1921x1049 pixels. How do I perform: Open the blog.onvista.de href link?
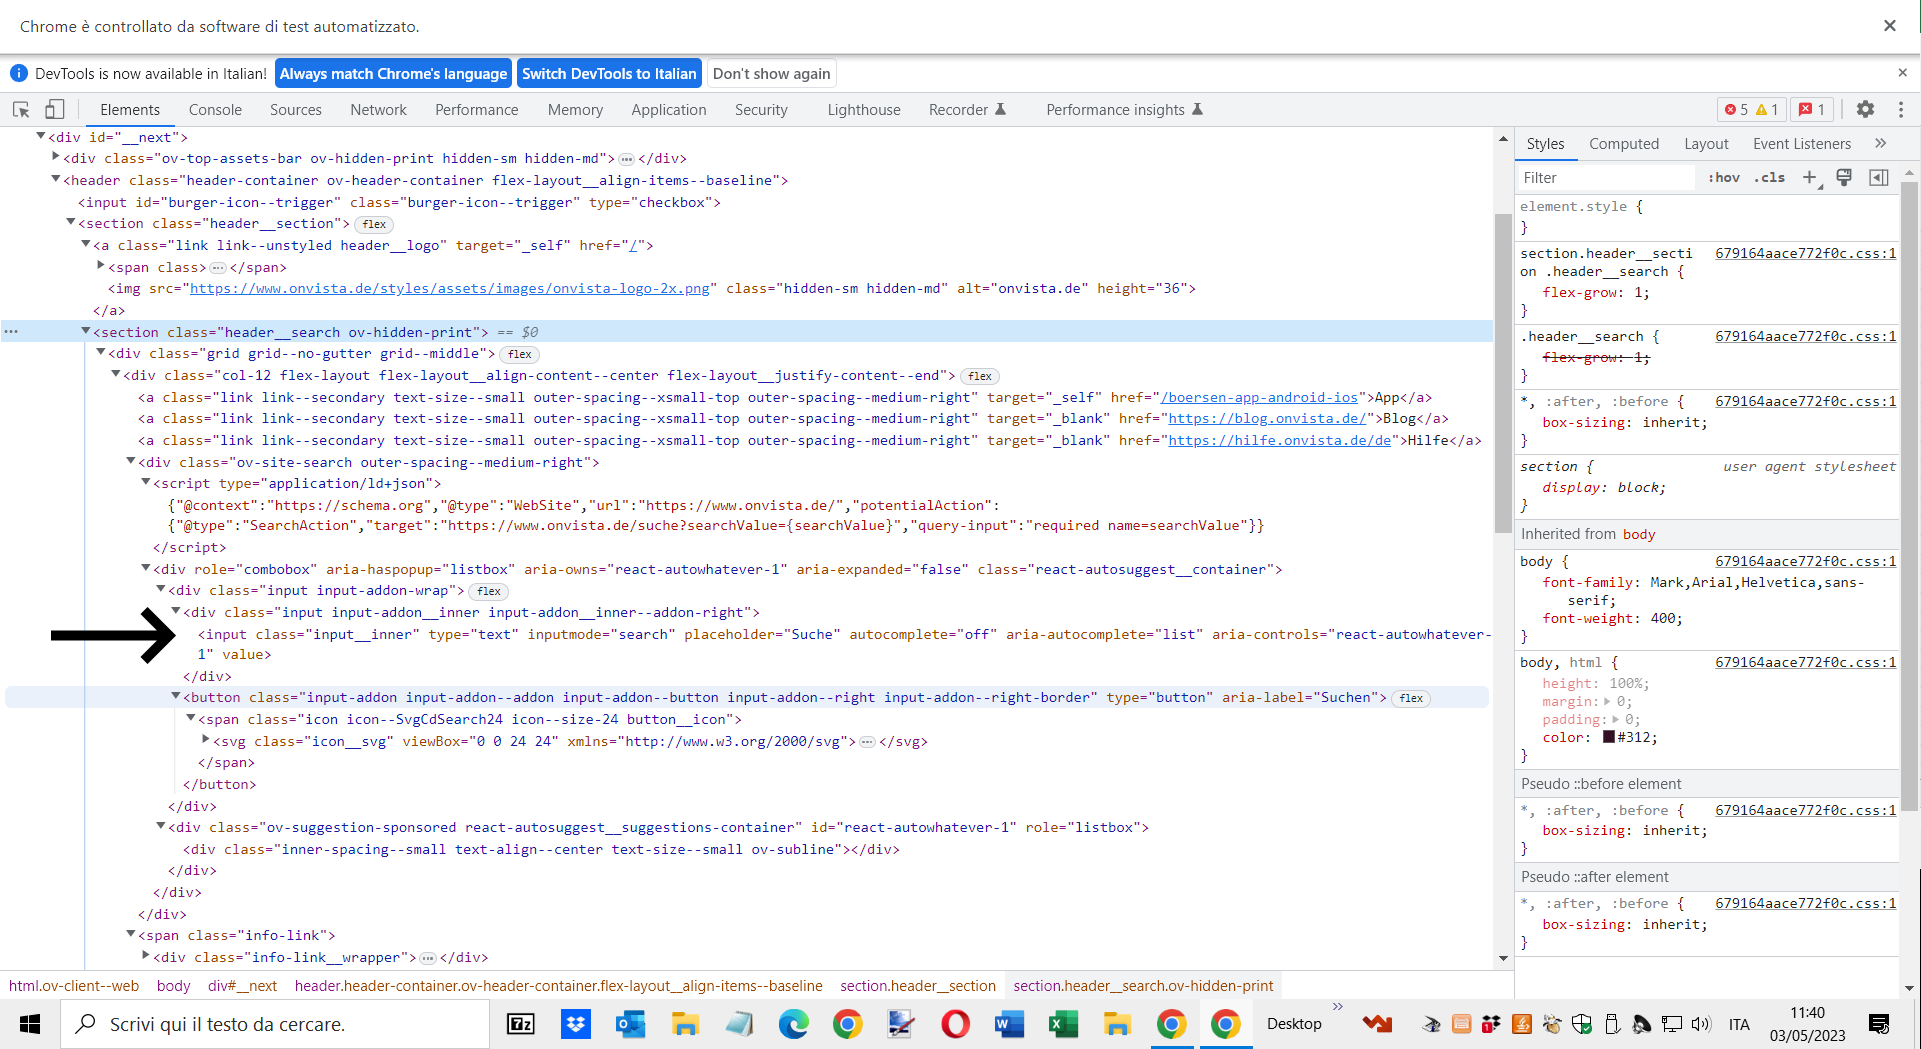1267,418
